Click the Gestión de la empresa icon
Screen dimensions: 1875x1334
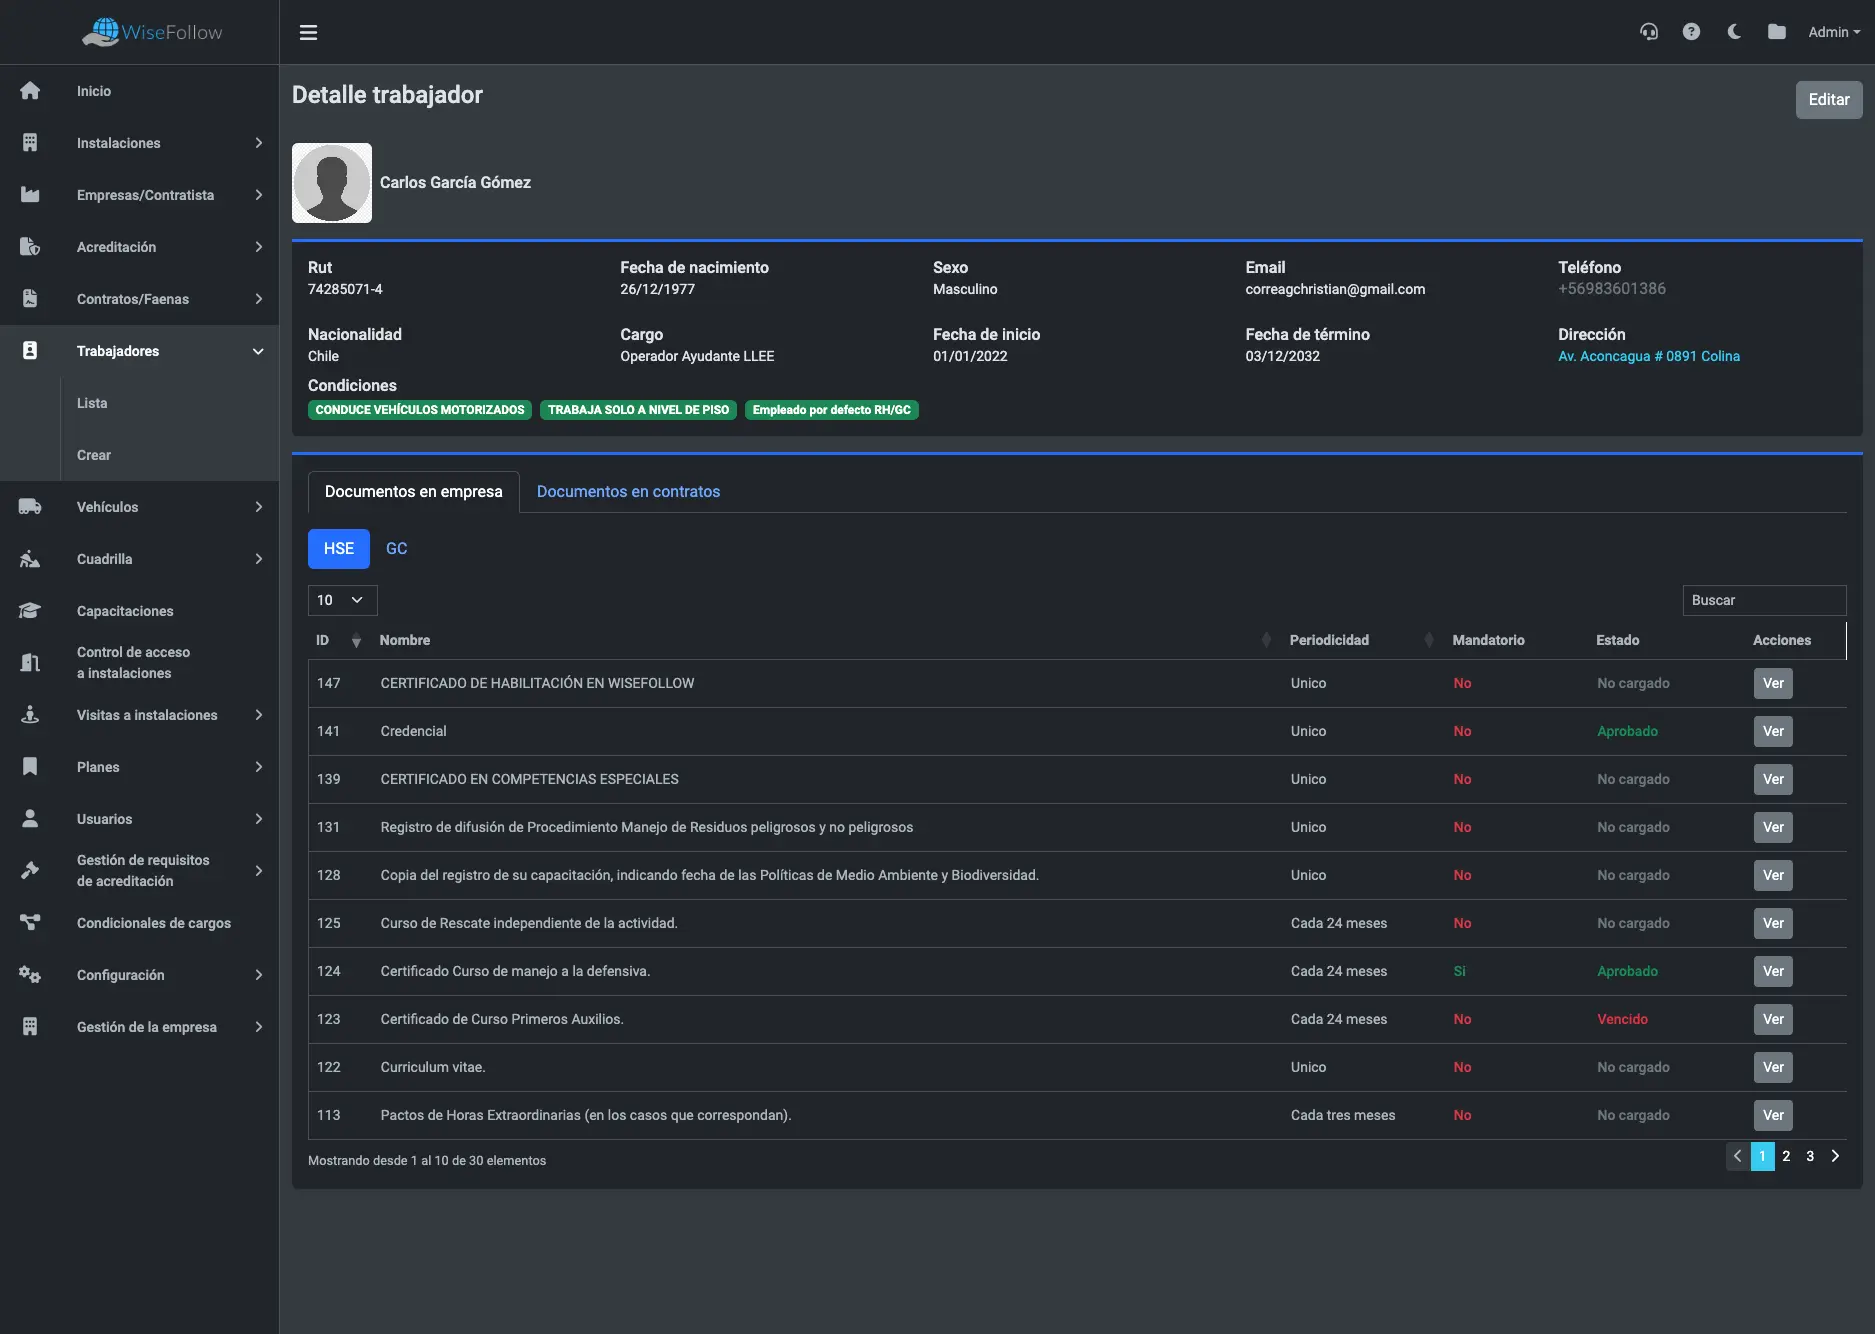[30, 1027]
